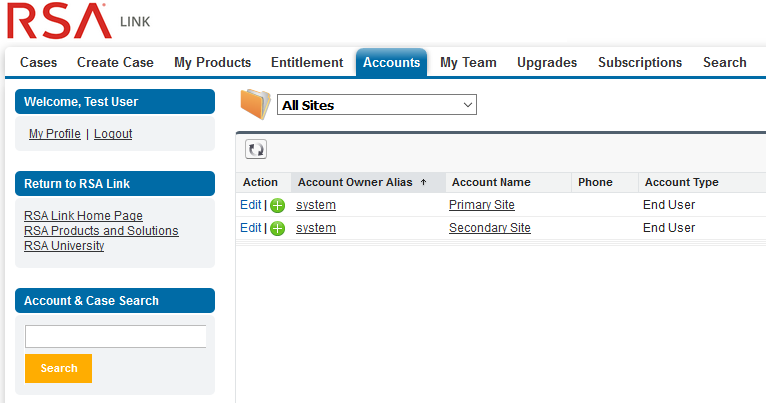The height and width of the screenshot is (403, 766).
Task: Click the green plus icon in Primary Site row
Action: (277, 206)
